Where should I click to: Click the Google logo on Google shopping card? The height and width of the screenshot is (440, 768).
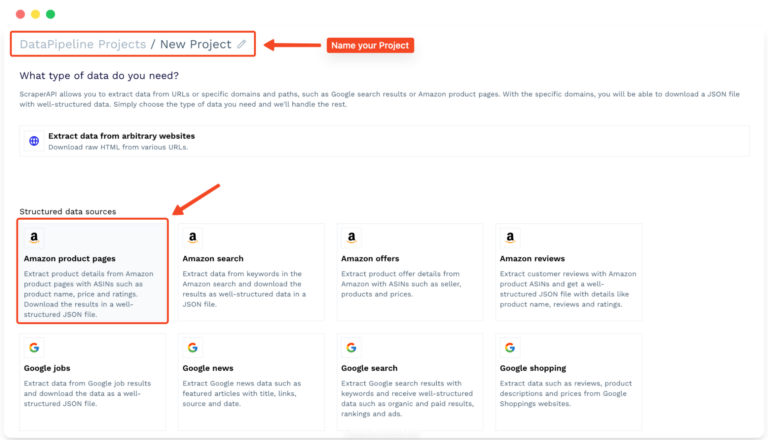click(x=510, y=348)
